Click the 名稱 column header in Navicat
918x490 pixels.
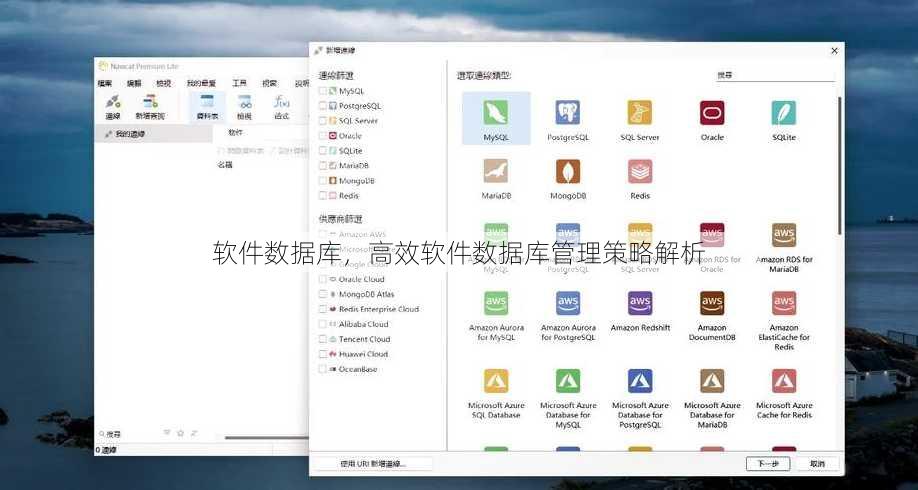[225, 165]
